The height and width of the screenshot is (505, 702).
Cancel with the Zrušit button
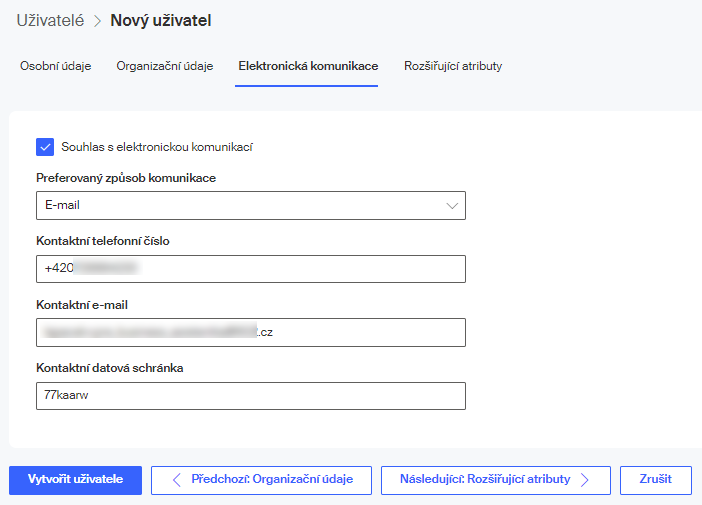655,480
